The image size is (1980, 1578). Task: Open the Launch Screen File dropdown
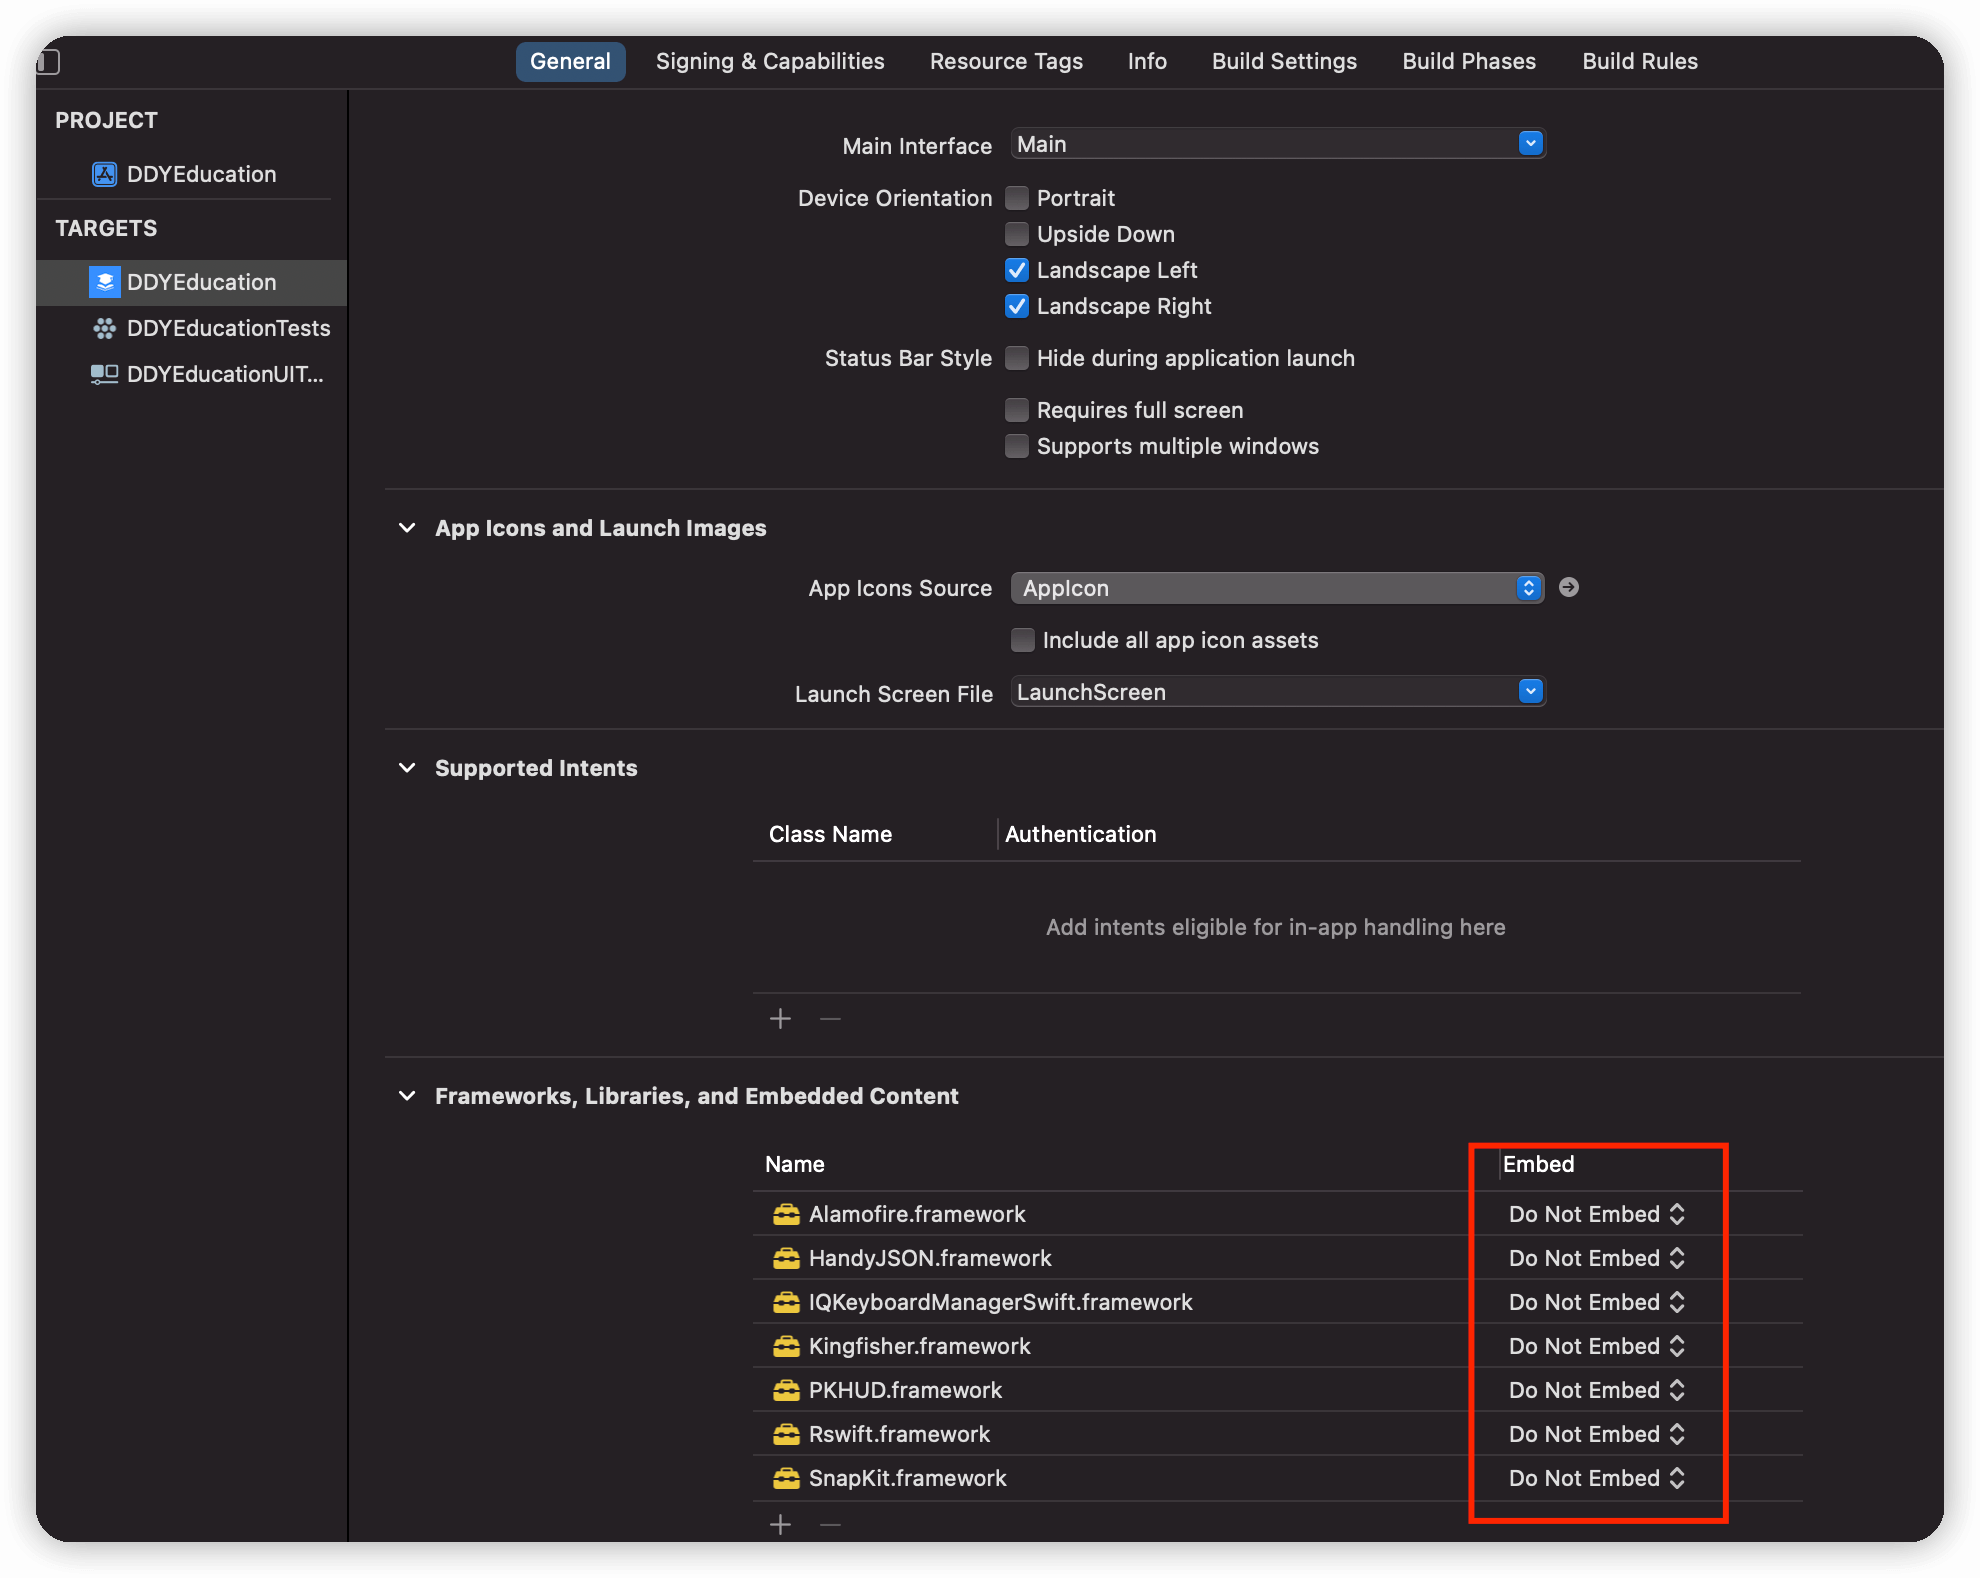coord(1529,692)
